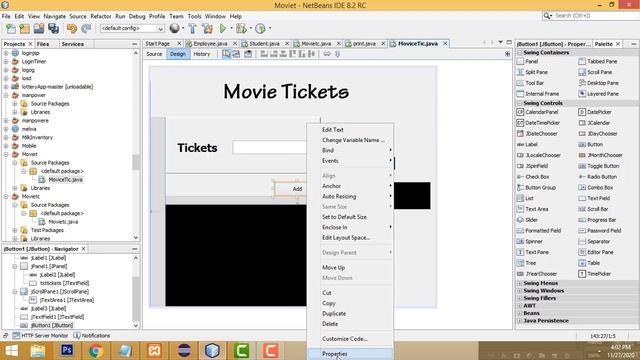Click the Save All toolbar icon

pyautogui.click(x=53, y=29)
